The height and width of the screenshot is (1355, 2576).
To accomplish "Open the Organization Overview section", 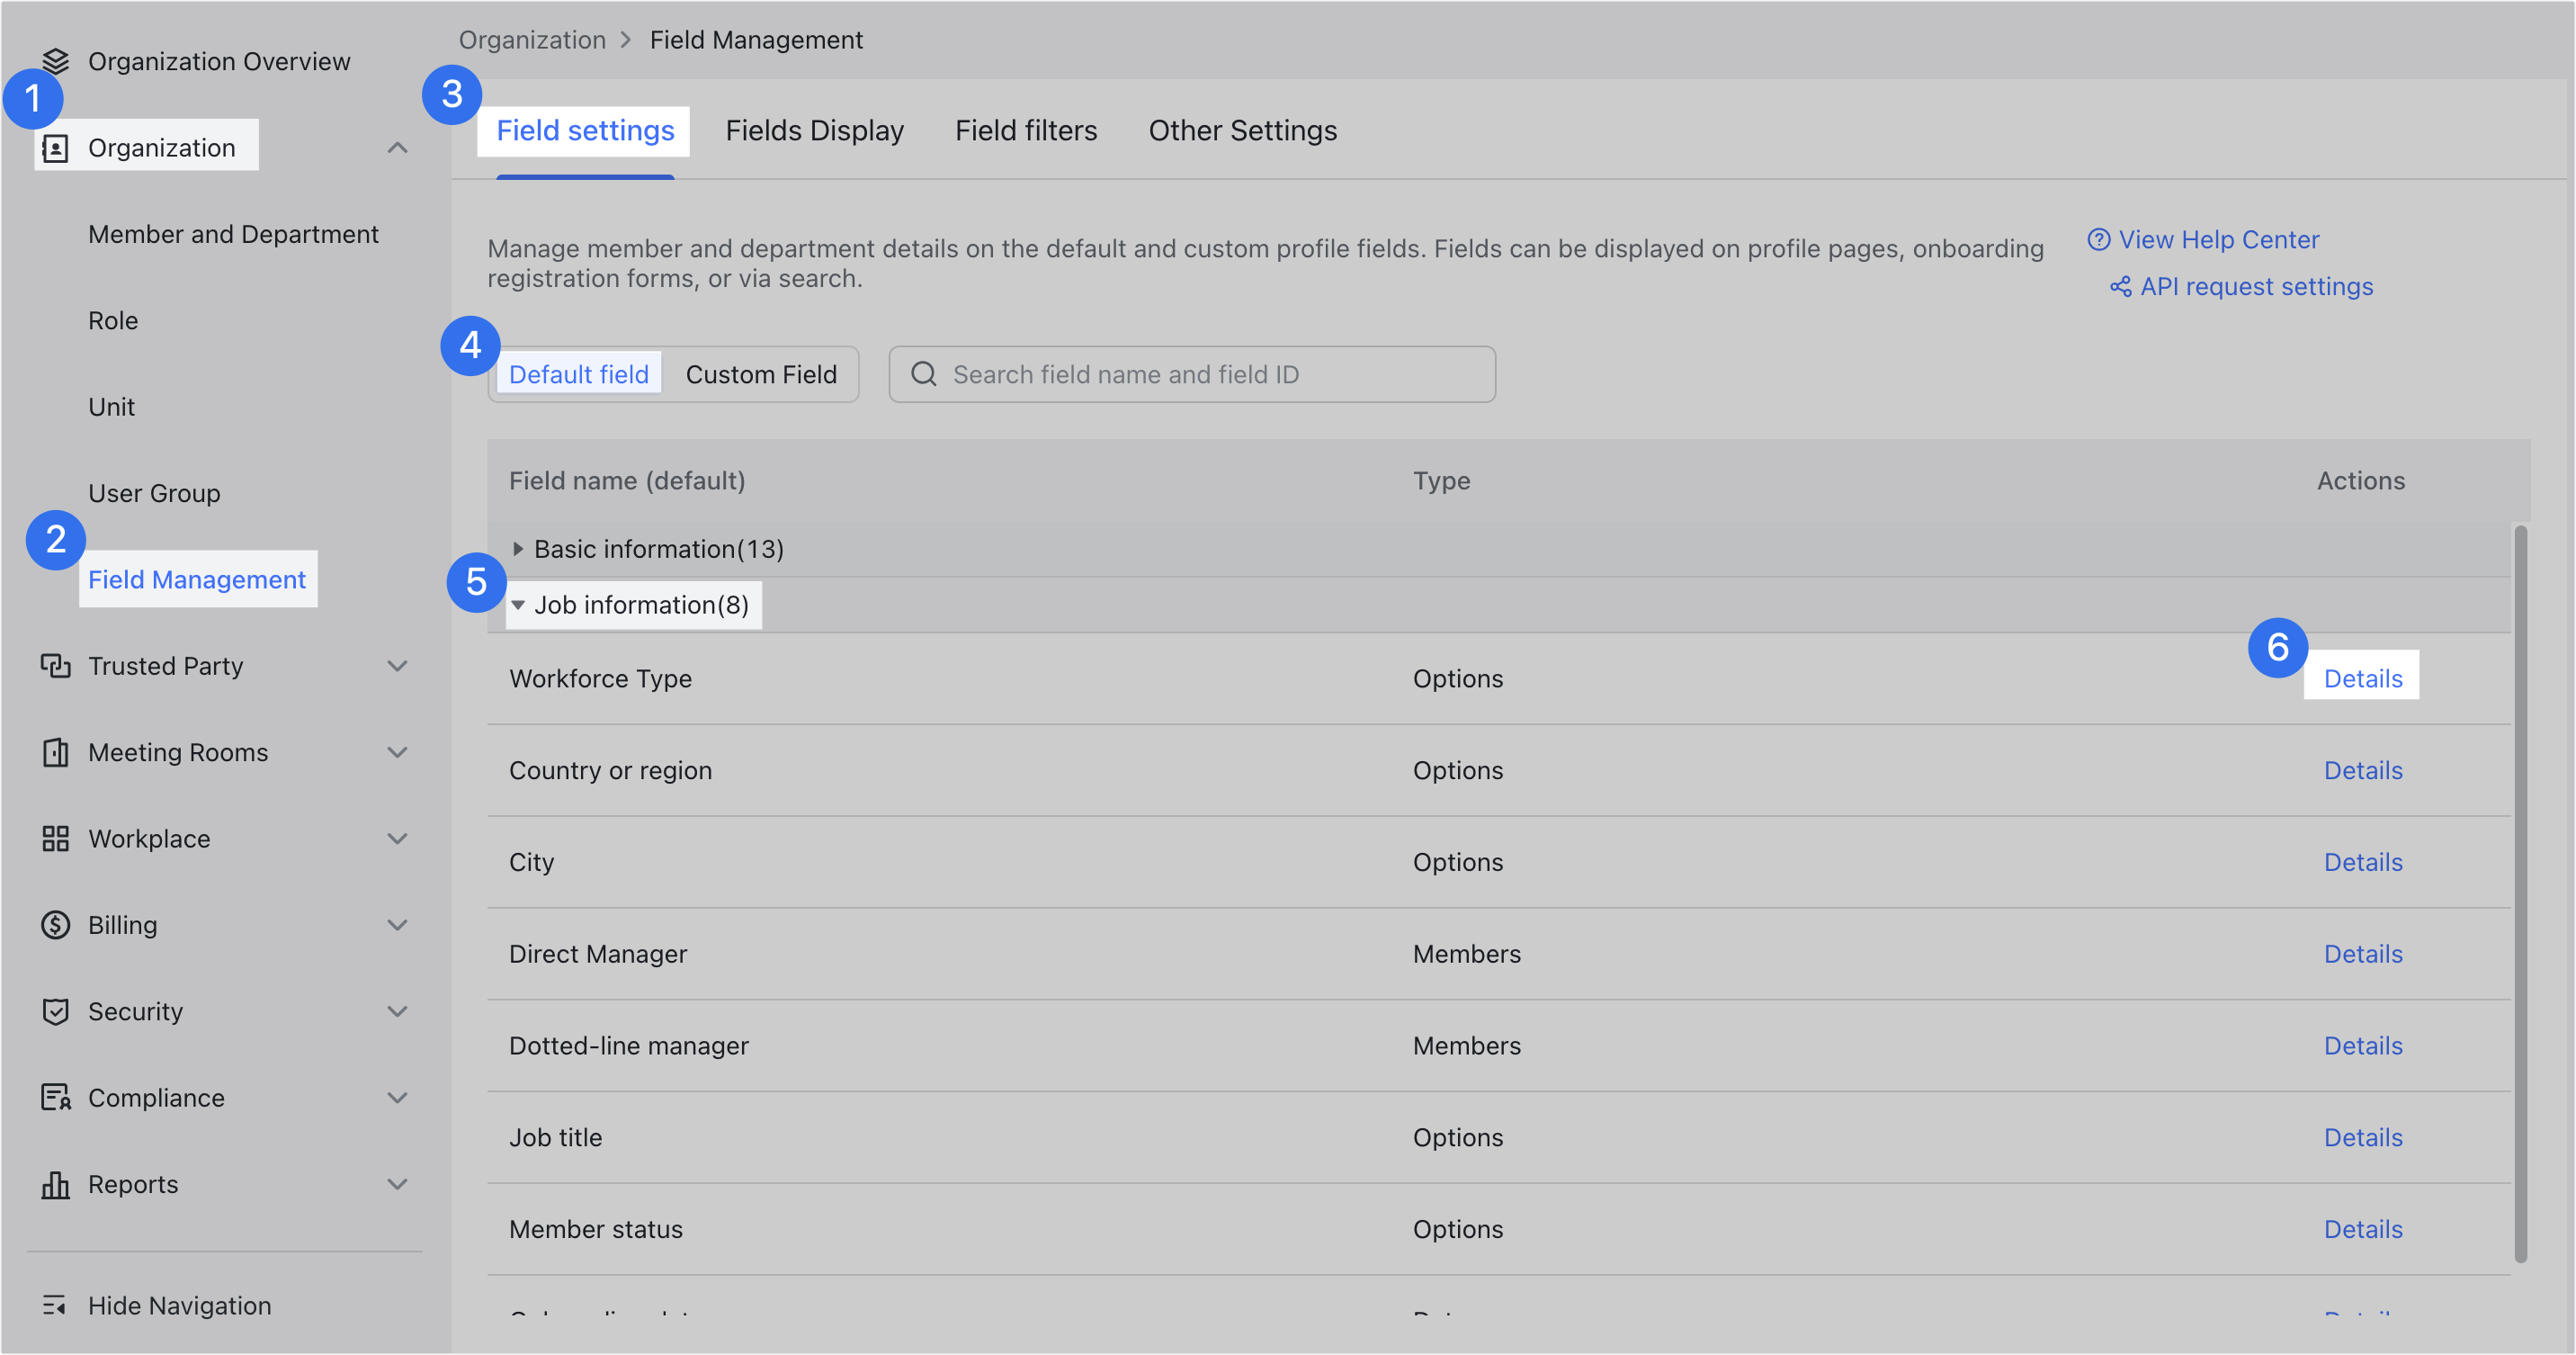I will (x=219, y=61).
